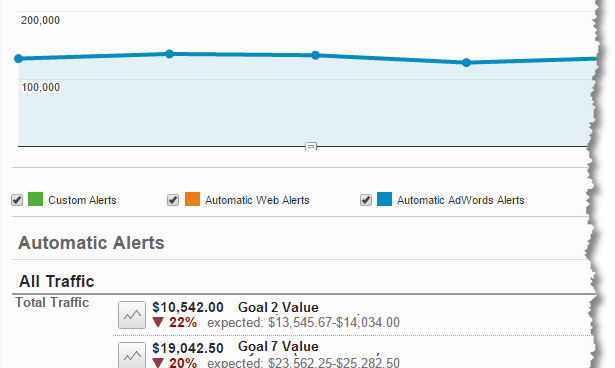Click the All Traffic section heading
Viewport: 615px width, 368px height.
point(56,281)
